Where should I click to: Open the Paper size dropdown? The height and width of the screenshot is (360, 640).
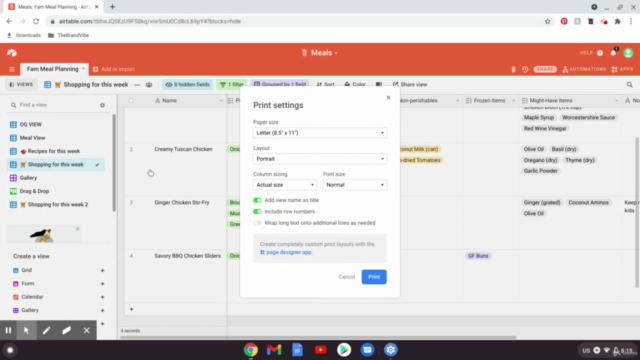pyautogui.click(x=320, y=133)
